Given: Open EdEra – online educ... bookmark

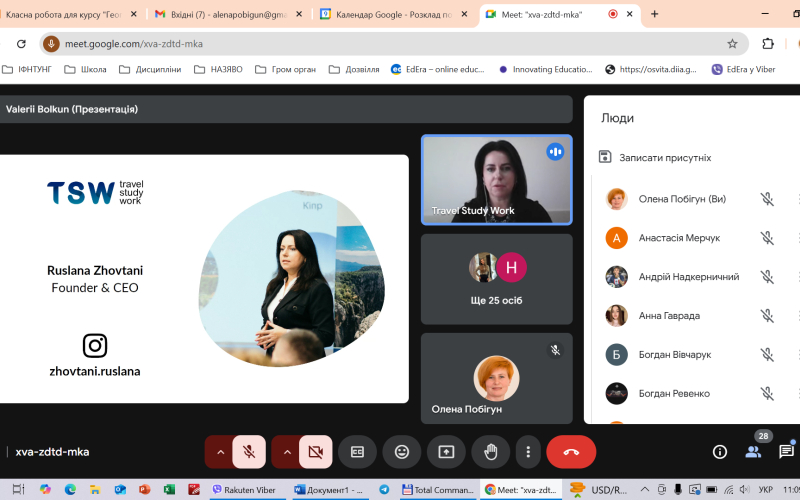Looking at the screenshot, I should tap(438, 69).
